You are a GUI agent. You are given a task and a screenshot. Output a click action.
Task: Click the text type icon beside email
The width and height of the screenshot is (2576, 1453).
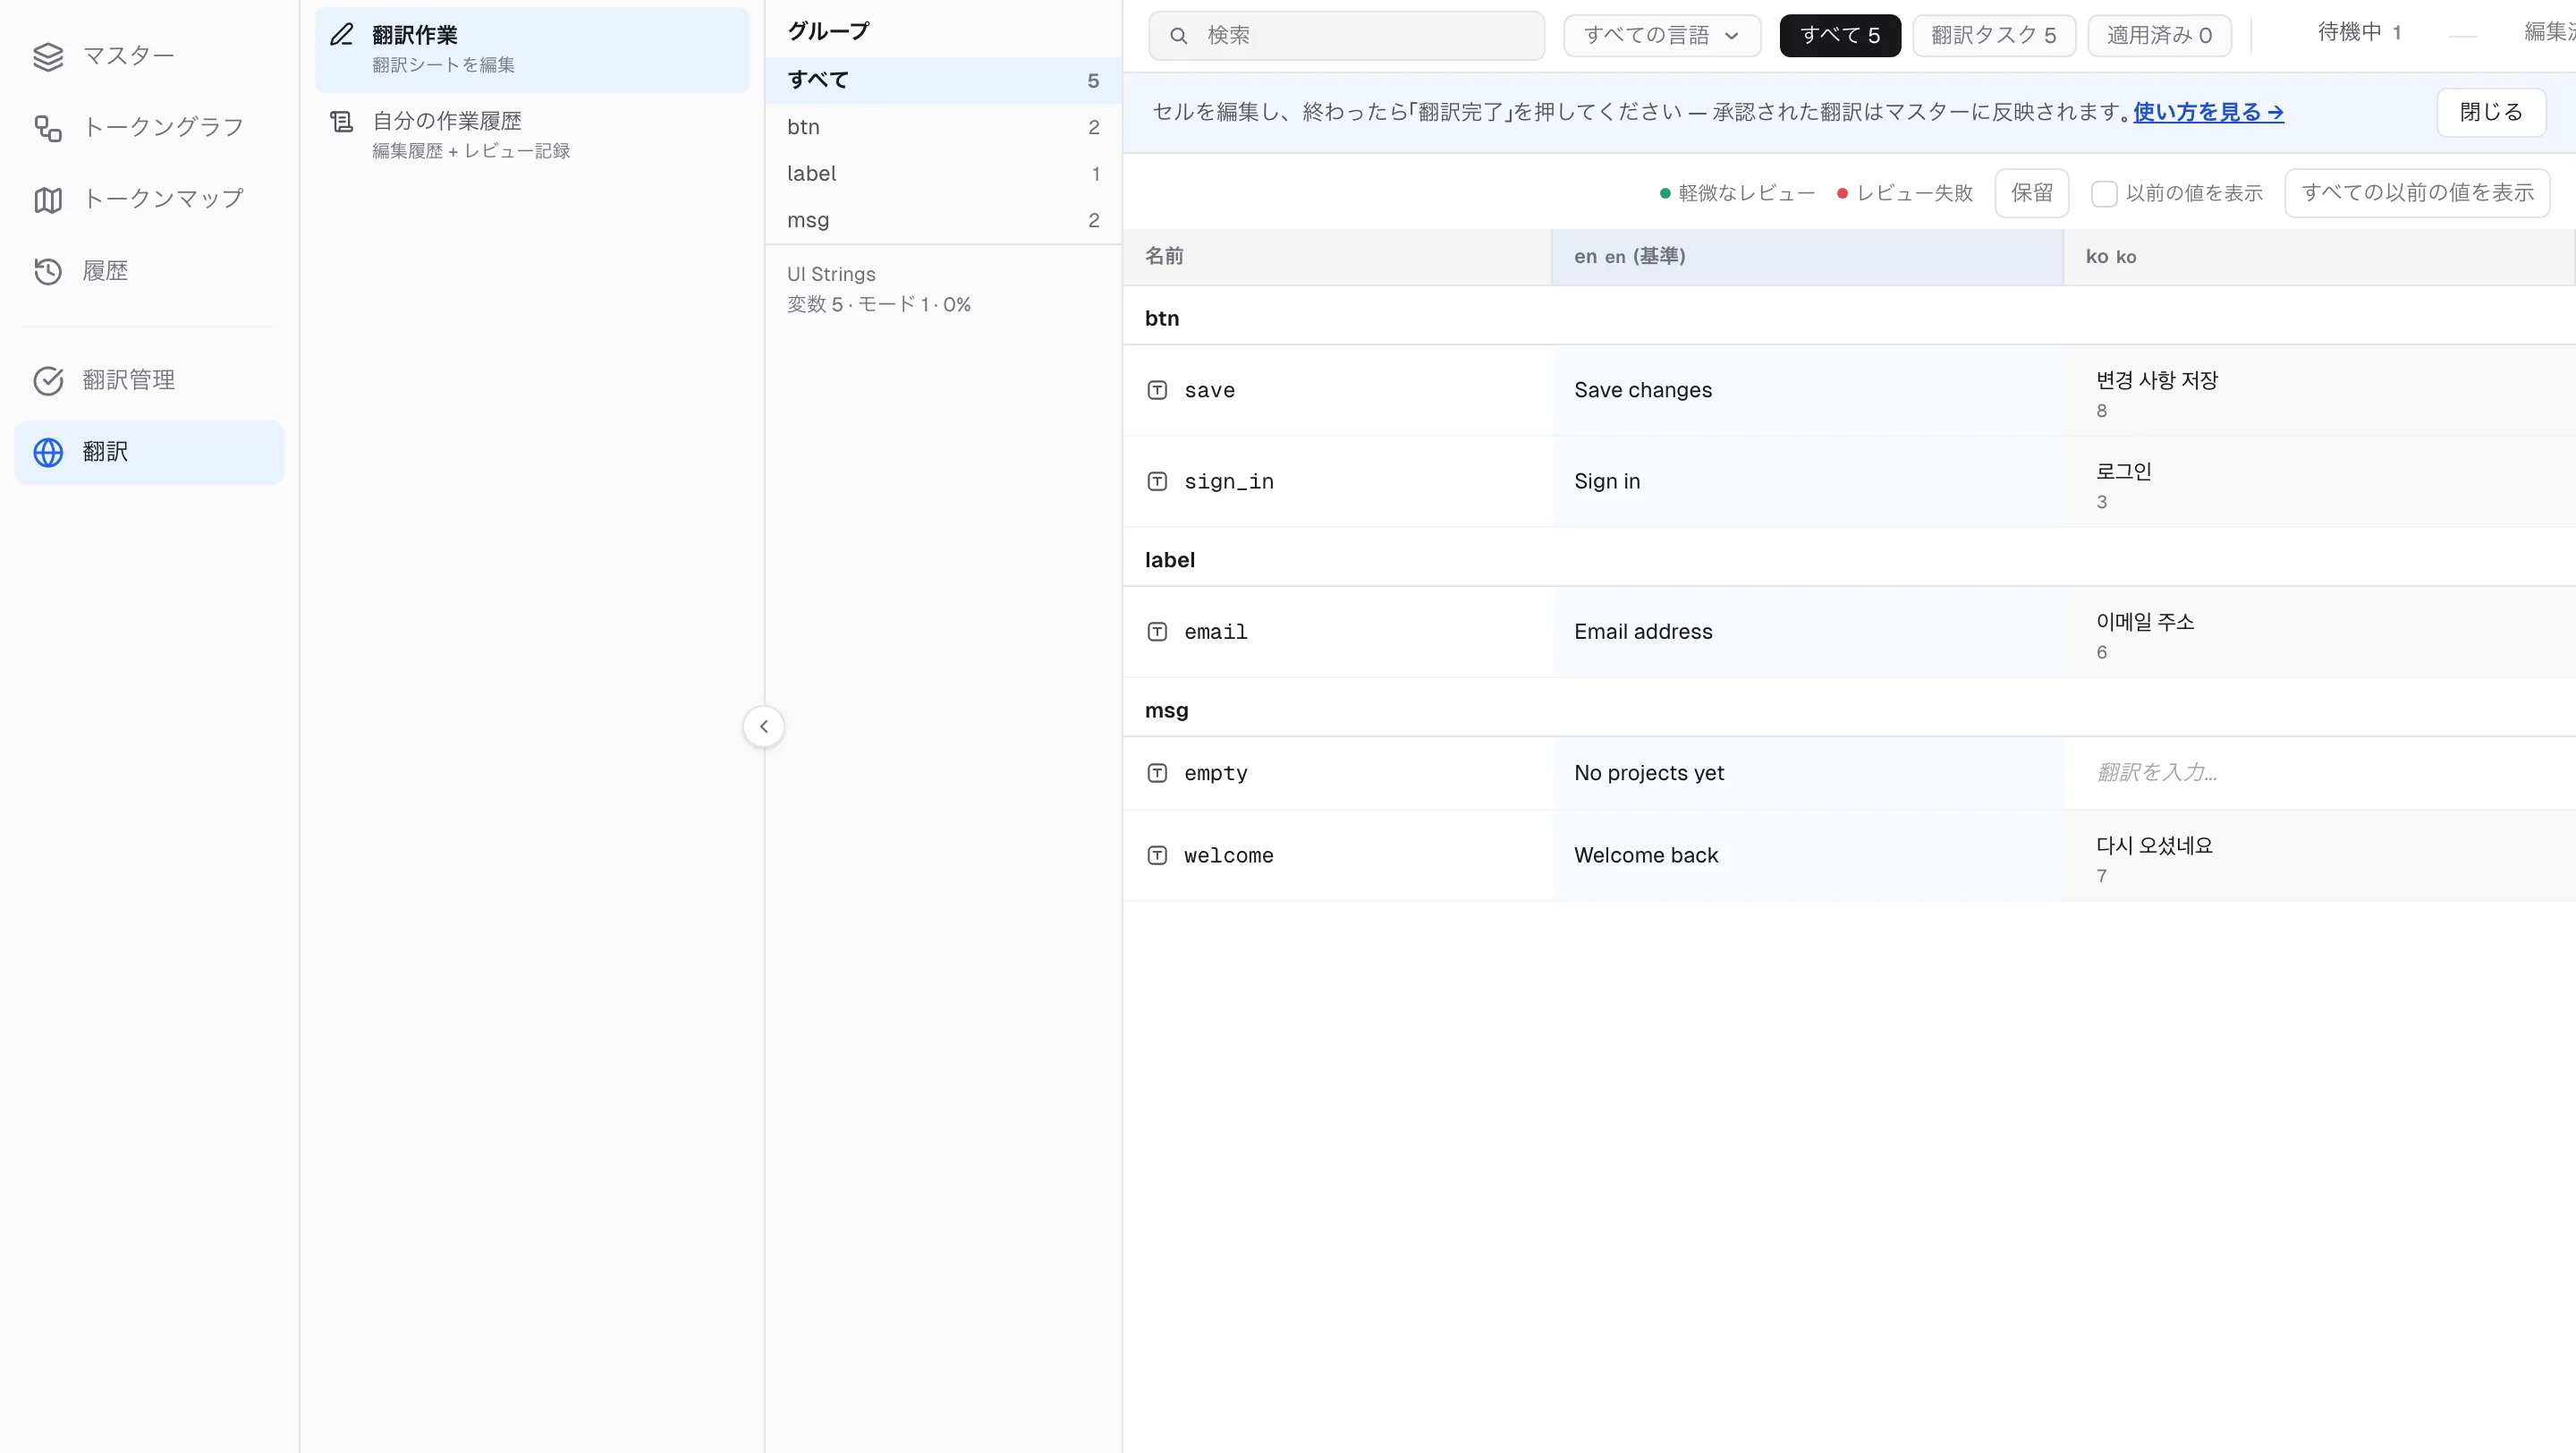point(1157,632)
